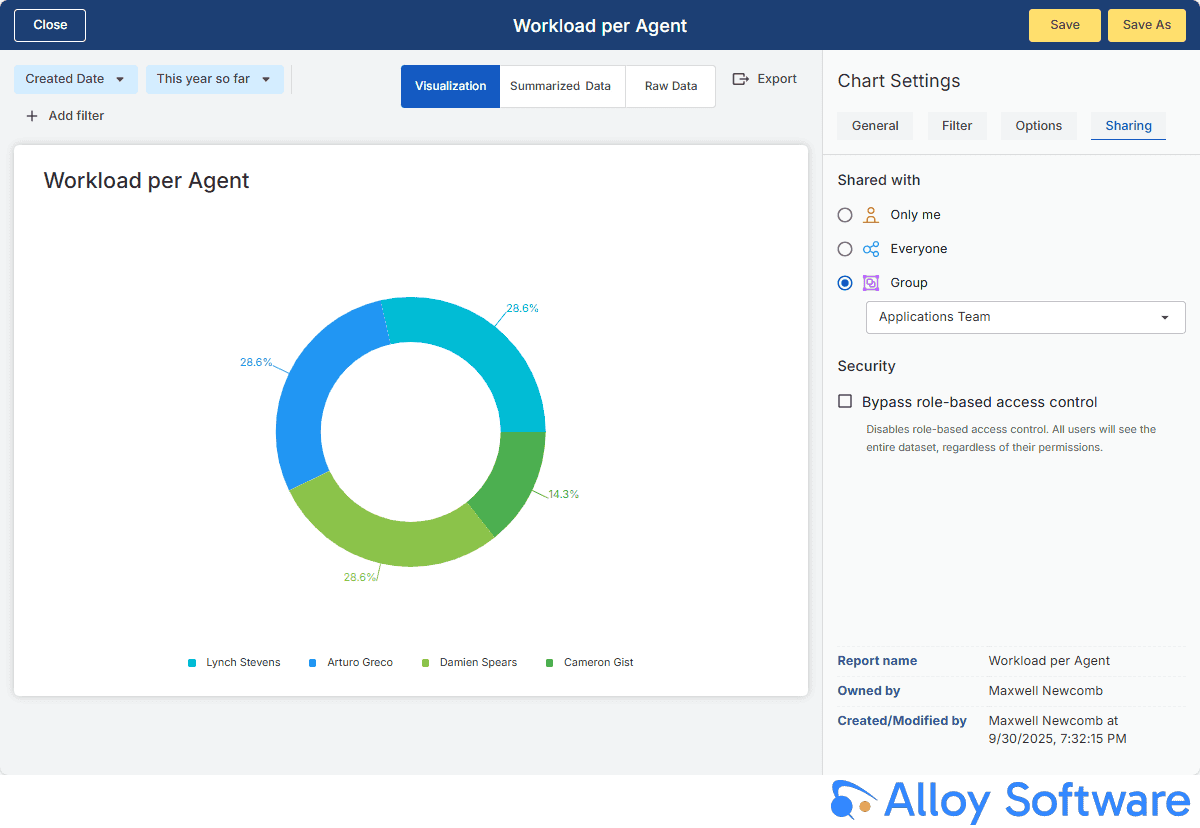Select the Only me radio button
The height and width of the screenshot is (828, 1200).
tap(845, 215)
